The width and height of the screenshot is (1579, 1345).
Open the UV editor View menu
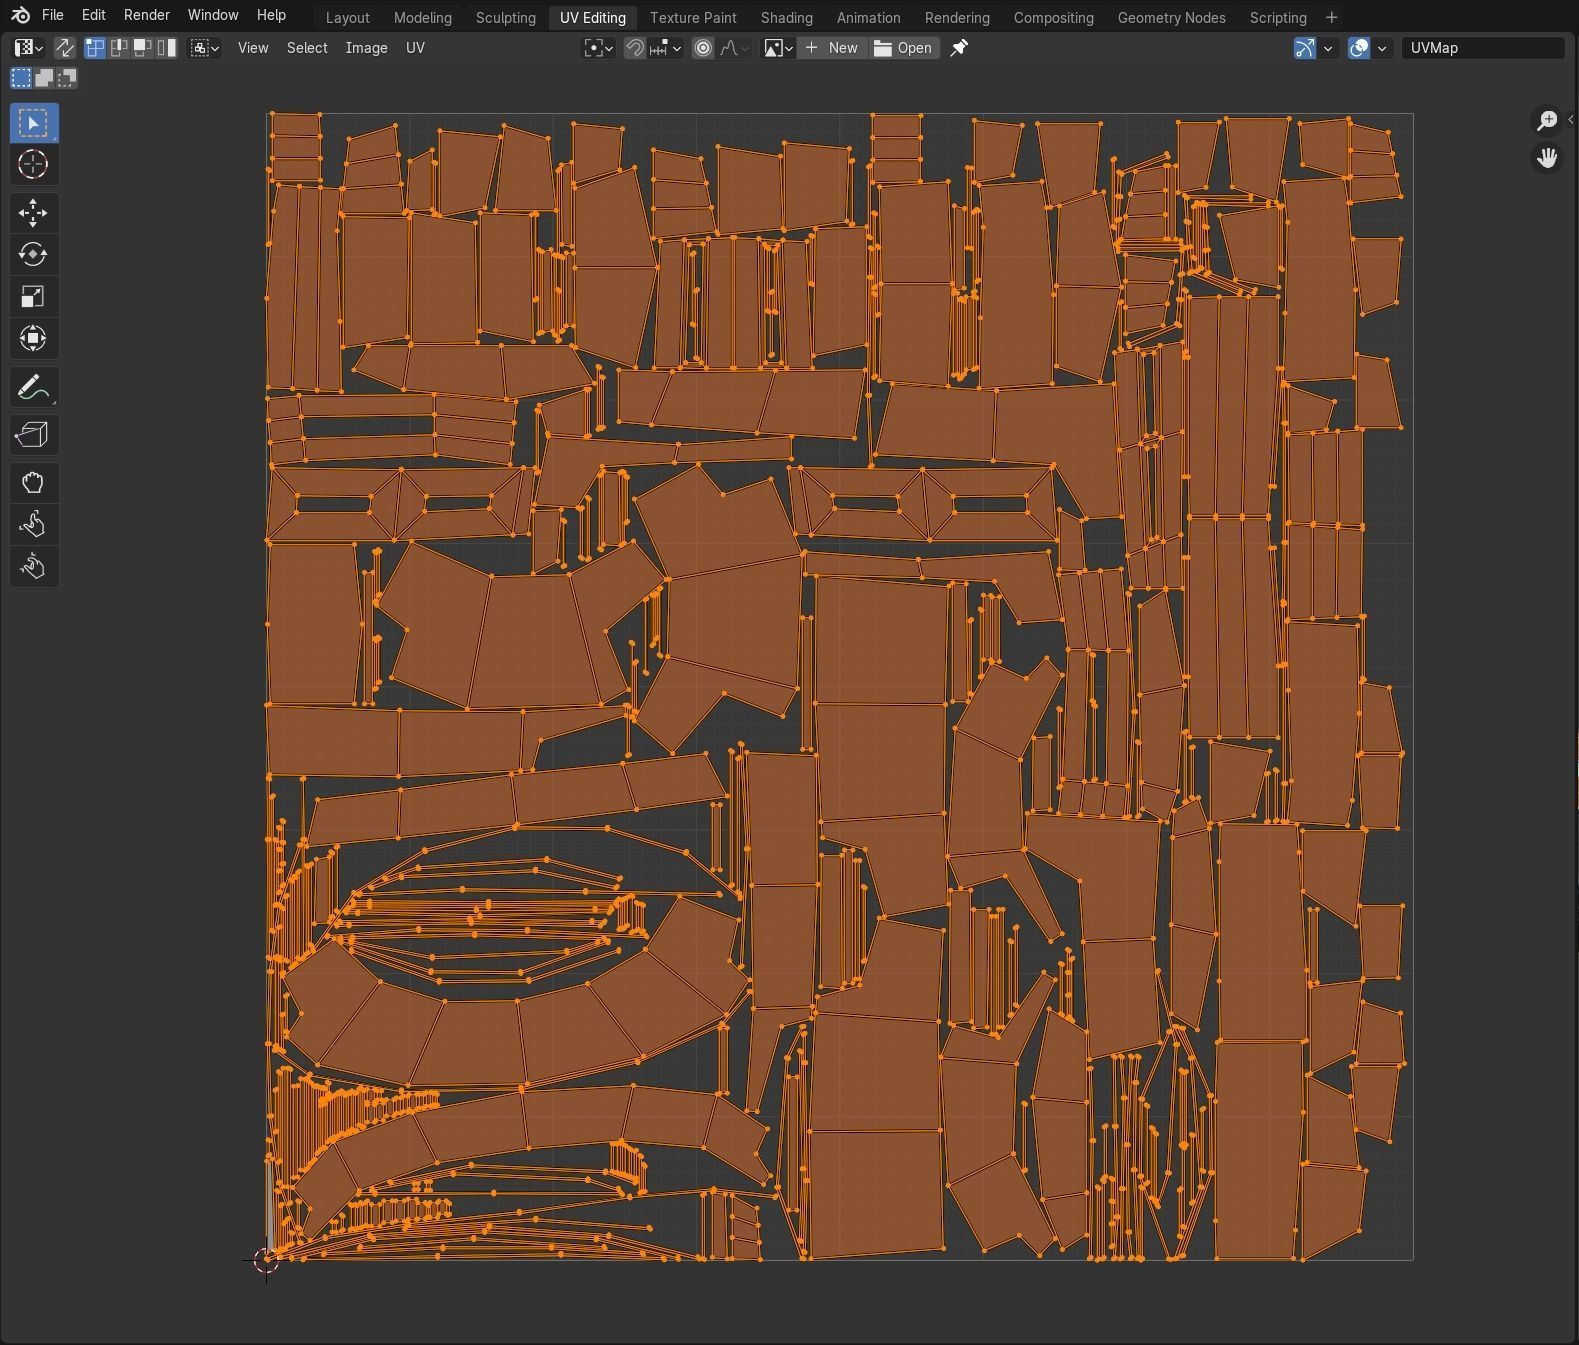tap(253, 48)
